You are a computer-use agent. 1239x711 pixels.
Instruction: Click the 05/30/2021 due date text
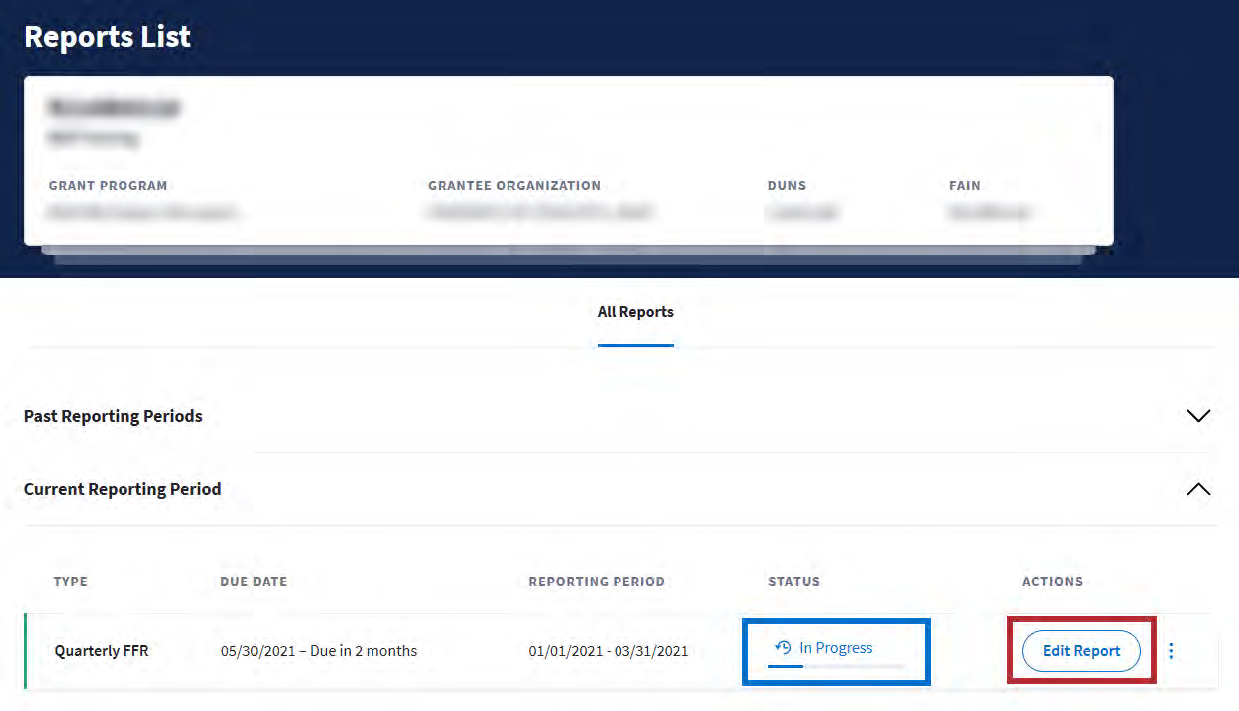tap(318, 651)
